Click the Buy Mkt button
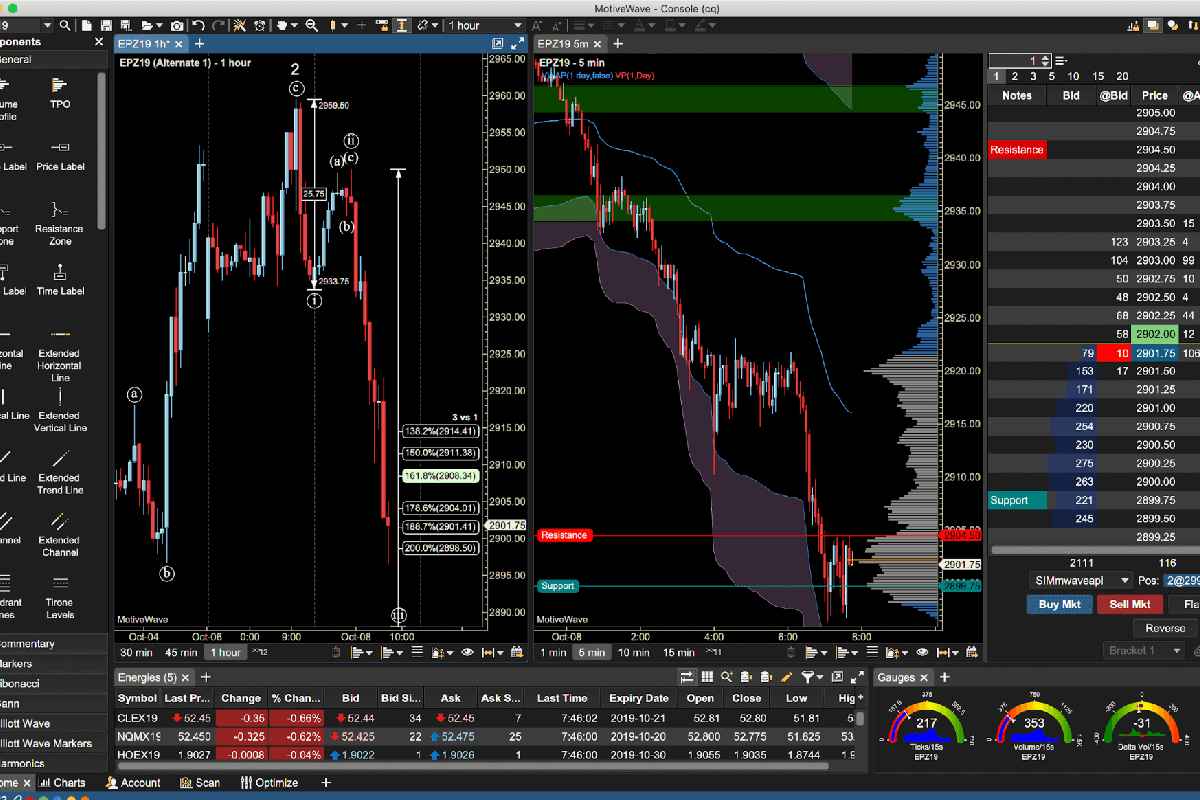The width and height of the screenshot is (1200, 800). (1060, 604)
